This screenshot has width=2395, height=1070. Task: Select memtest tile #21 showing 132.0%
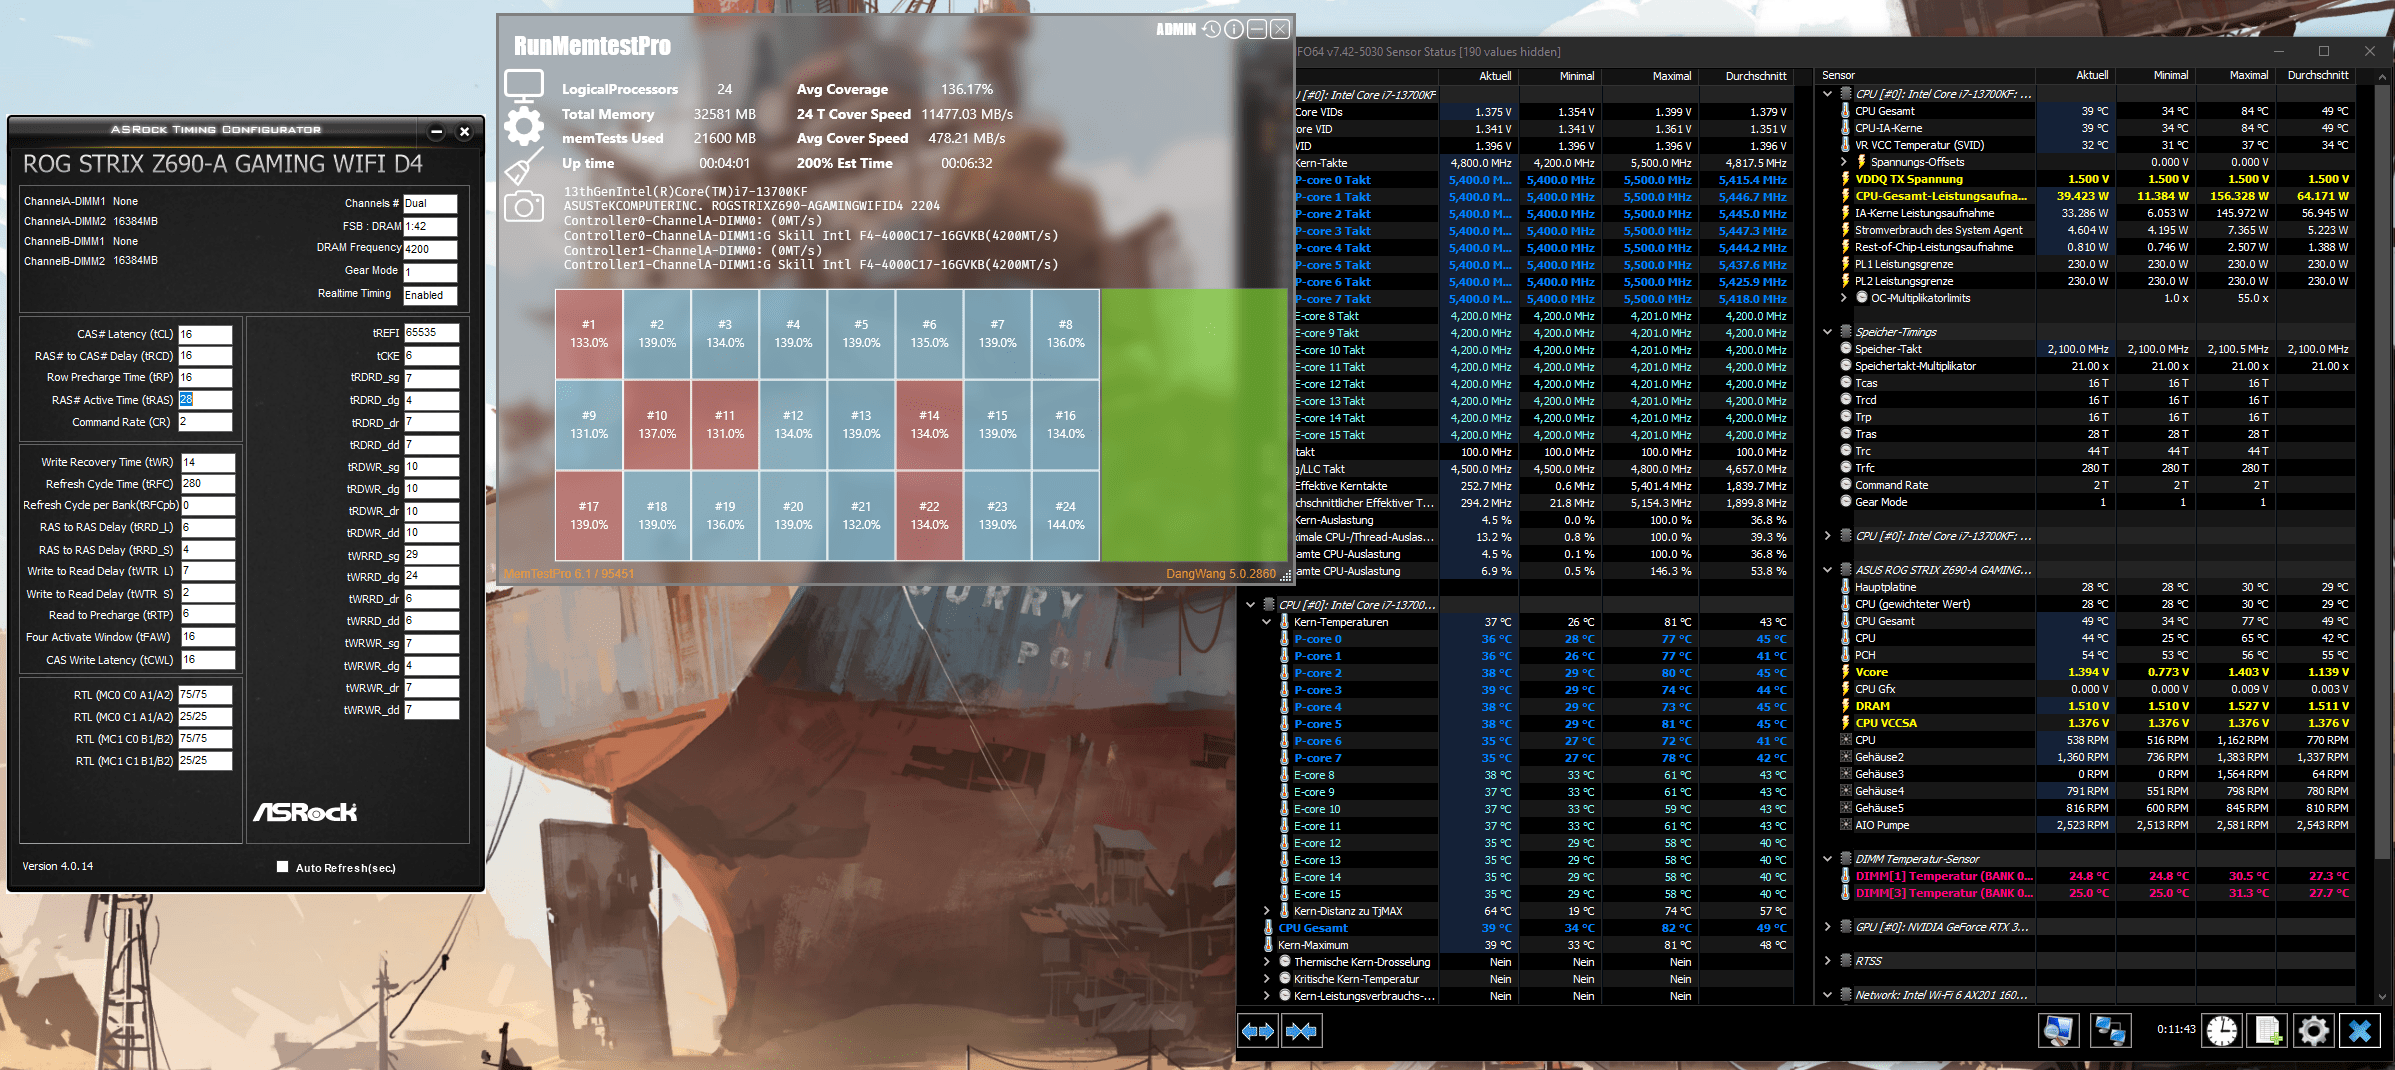861,516
